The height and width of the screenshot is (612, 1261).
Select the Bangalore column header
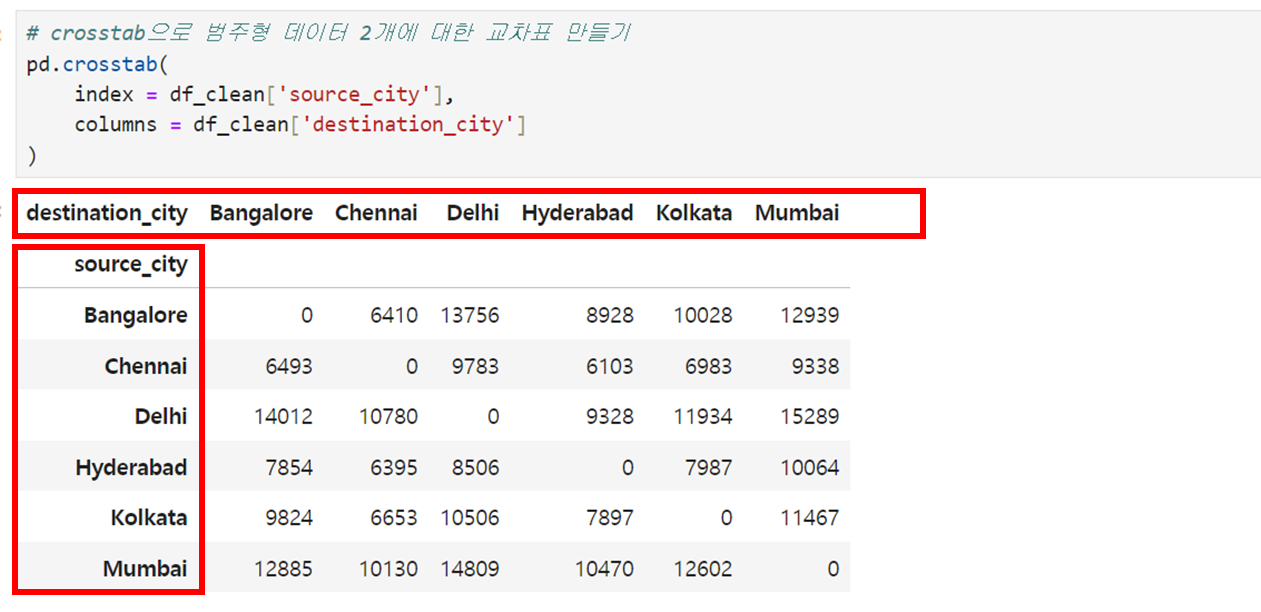[x=261, y=213]
